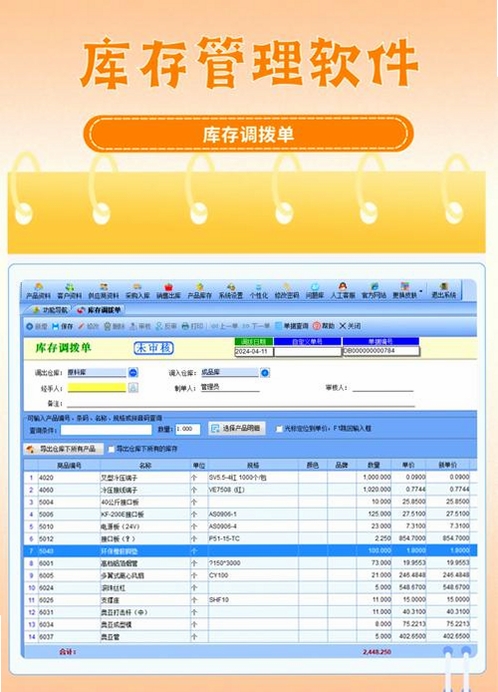Open 调出仓库 warehouse selector button
Image resolution: width=498 pixels, height=692 pixels.
tap(133, 372)
